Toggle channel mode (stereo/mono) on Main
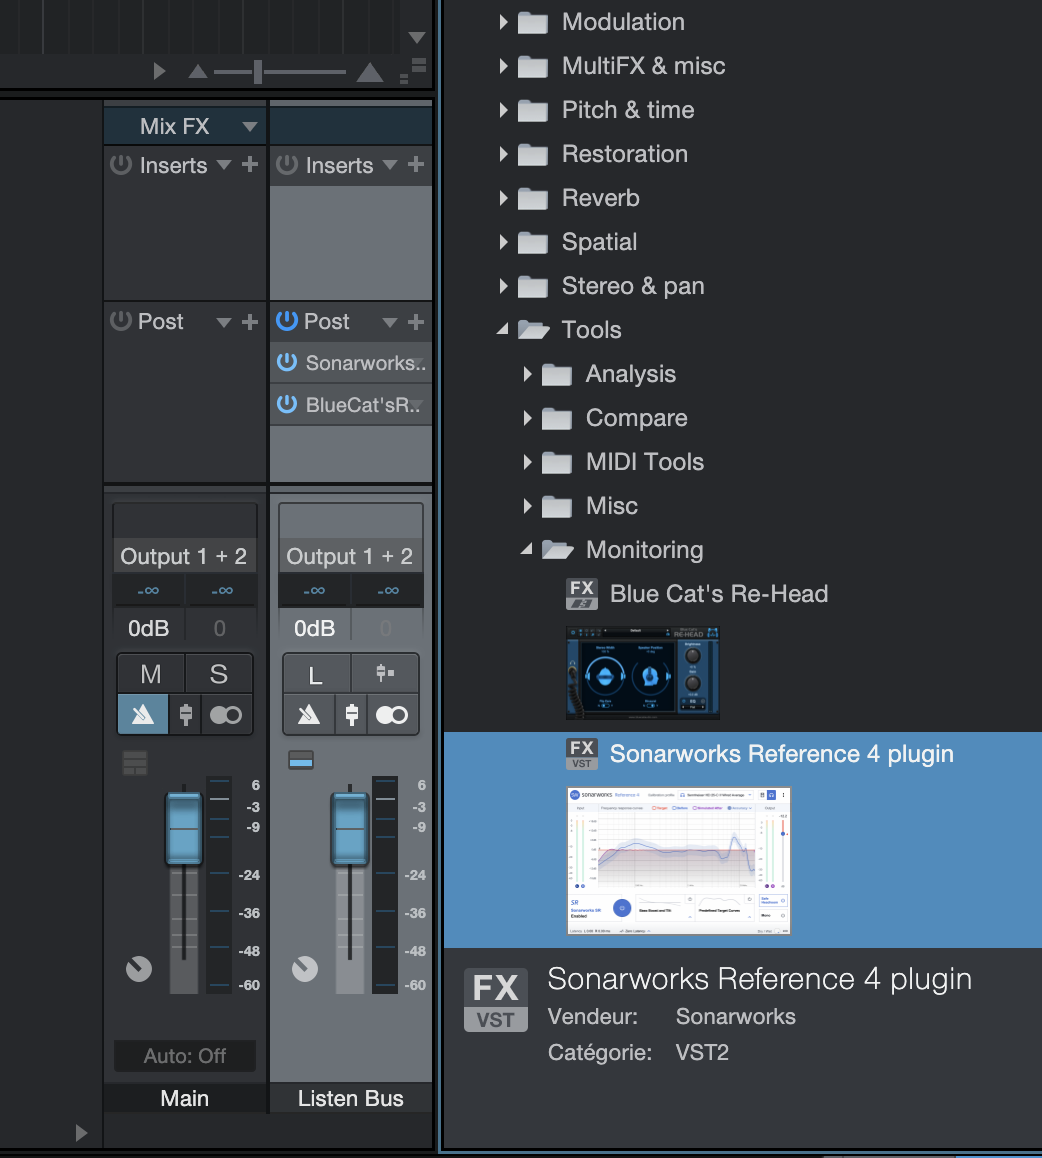 (226, 714)
